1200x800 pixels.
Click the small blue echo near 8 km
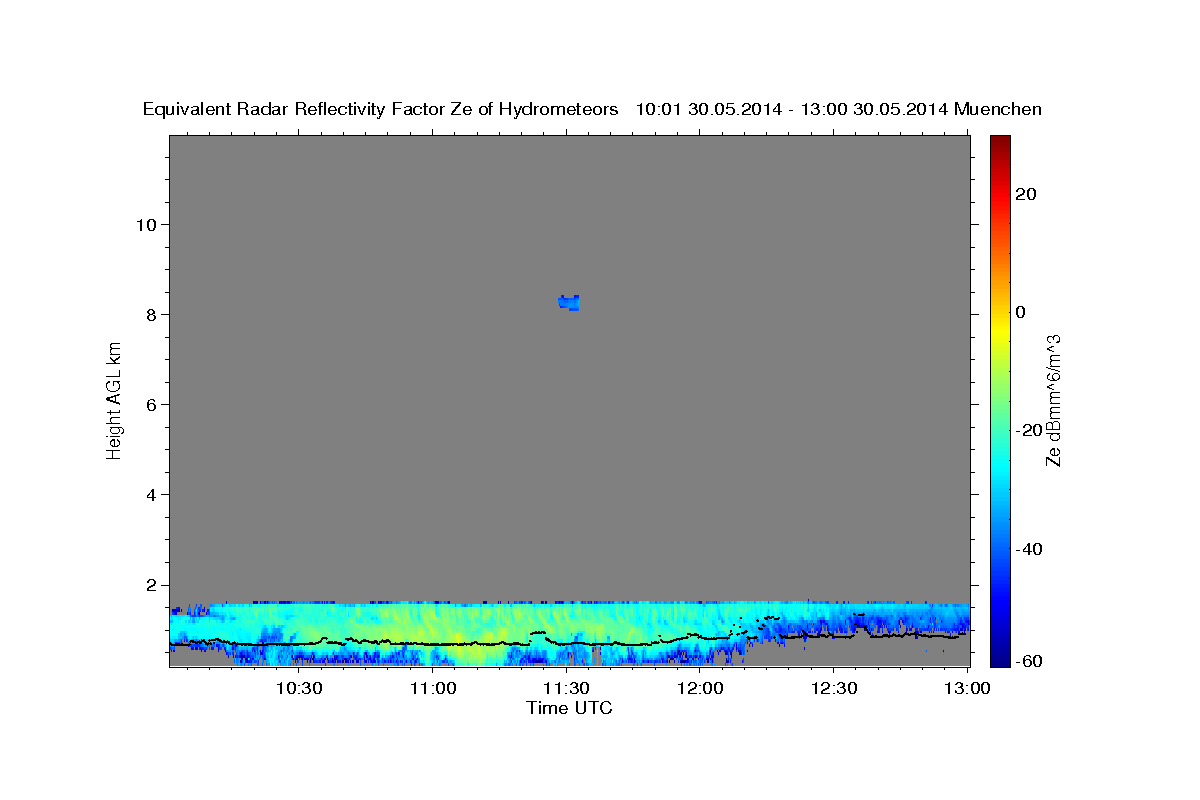(x=569, y=302)
